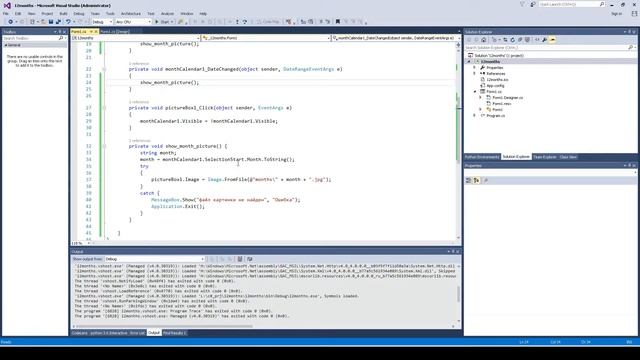Image resolution: width=640 pixels, height=360 pixels.
Task: Select Form1.resx in Solution Explorer
Action: pyautogui.click(x=501, y=104)
